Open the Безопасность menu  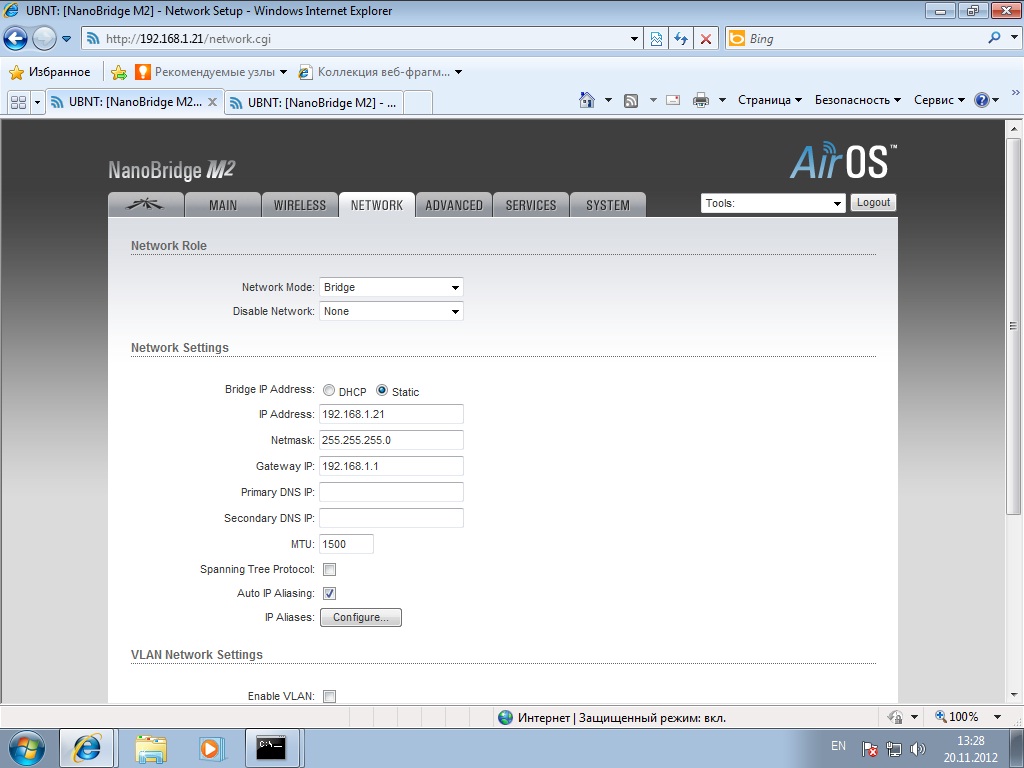(x=857, y=100)
